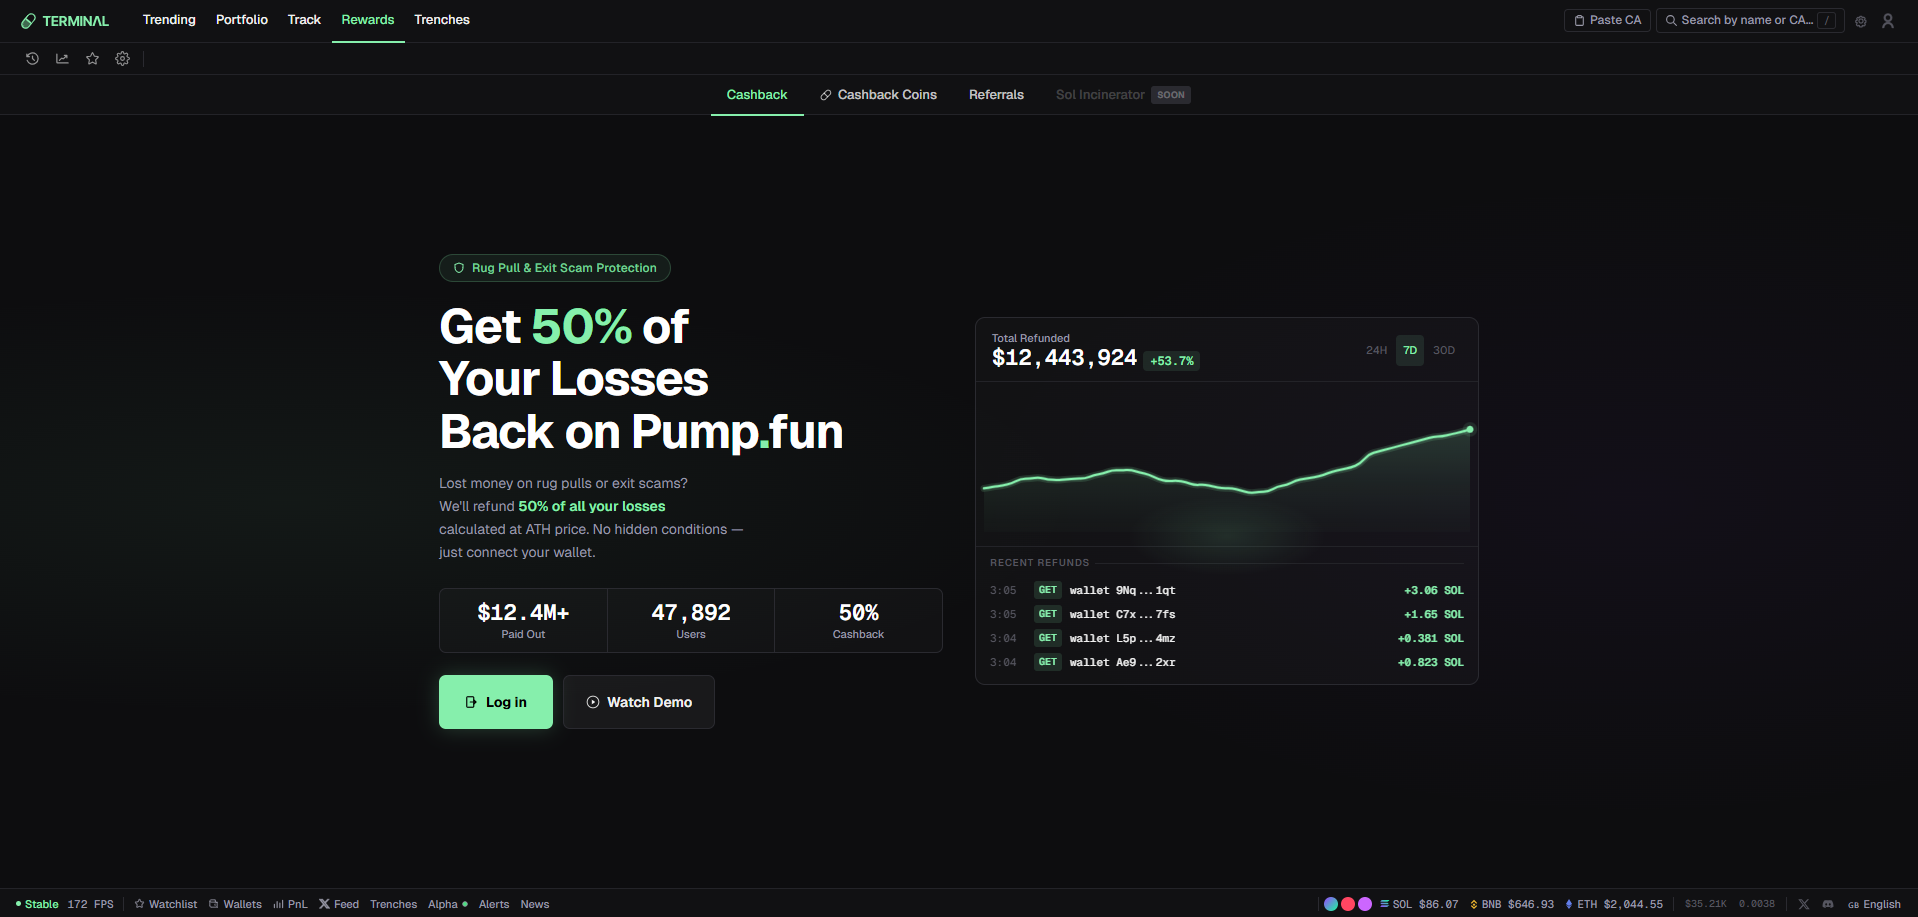This screenshot has height=917, width=1918.
Task: Open the Discord icon in status bar
Action: 1828,904
